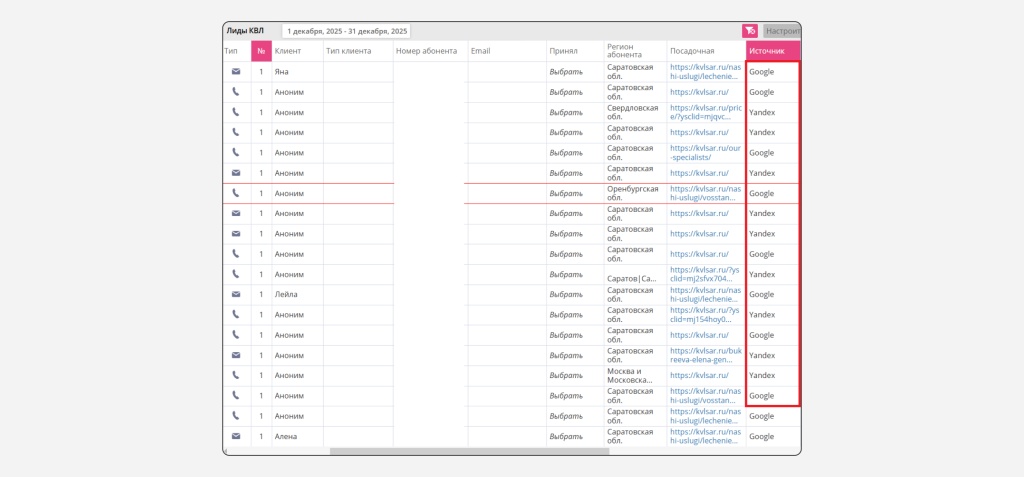Sort by the Тип column header

click(x=231, y=51)
